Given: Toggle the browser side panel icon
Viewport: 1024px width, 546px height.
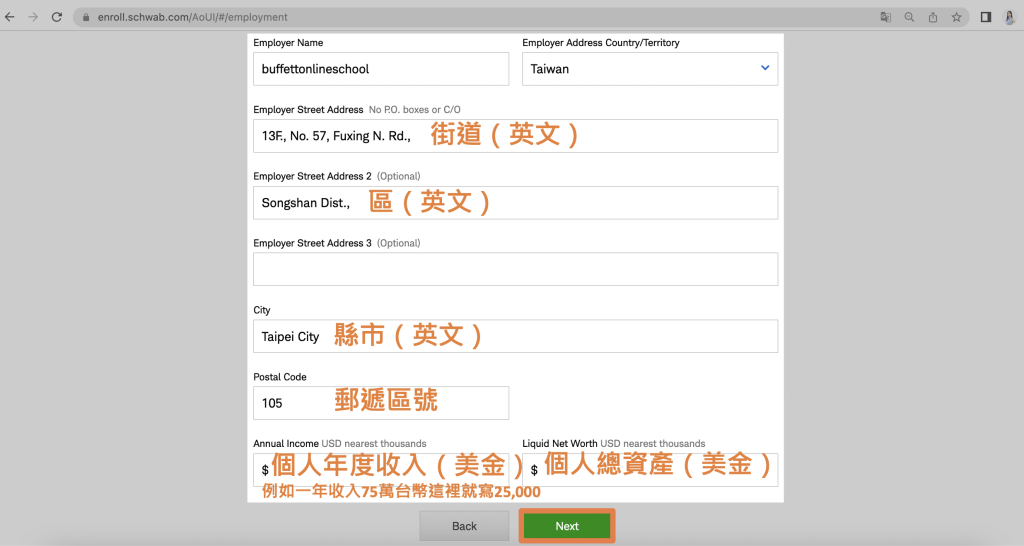Looking at the screenshot, I should tap(986, 17).
